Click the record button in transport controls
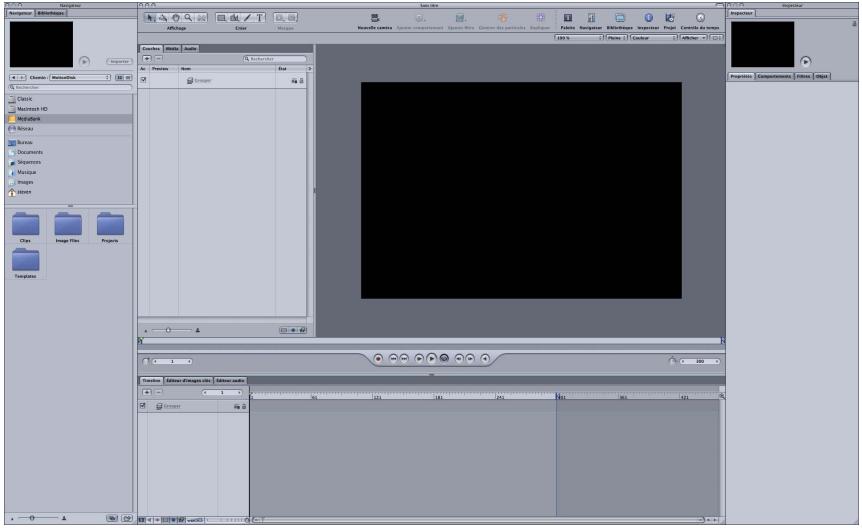Viewport: 862px width, 528px height. tap(378, 359)
